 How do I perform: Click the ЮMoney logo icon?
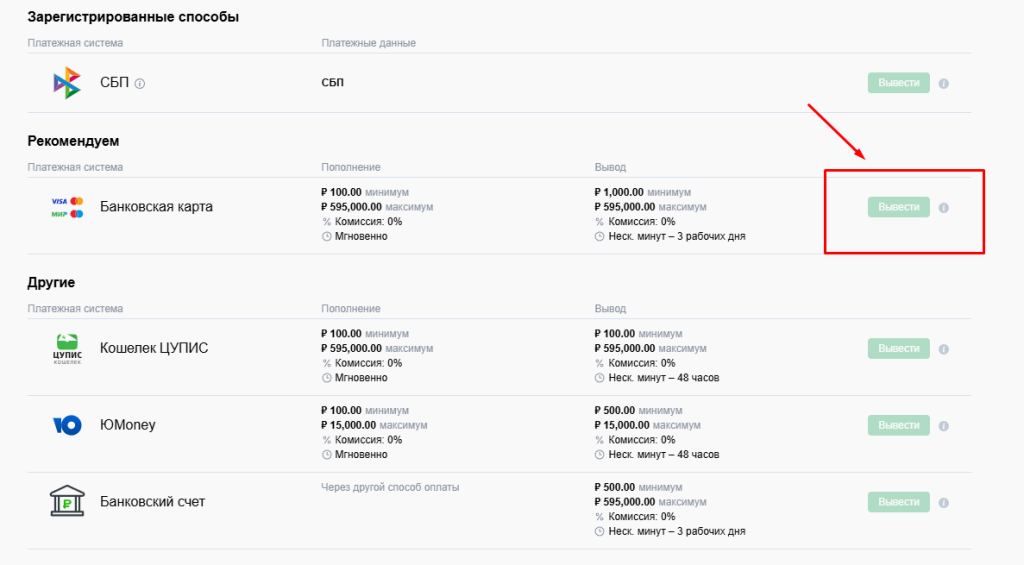click(67, 425)
